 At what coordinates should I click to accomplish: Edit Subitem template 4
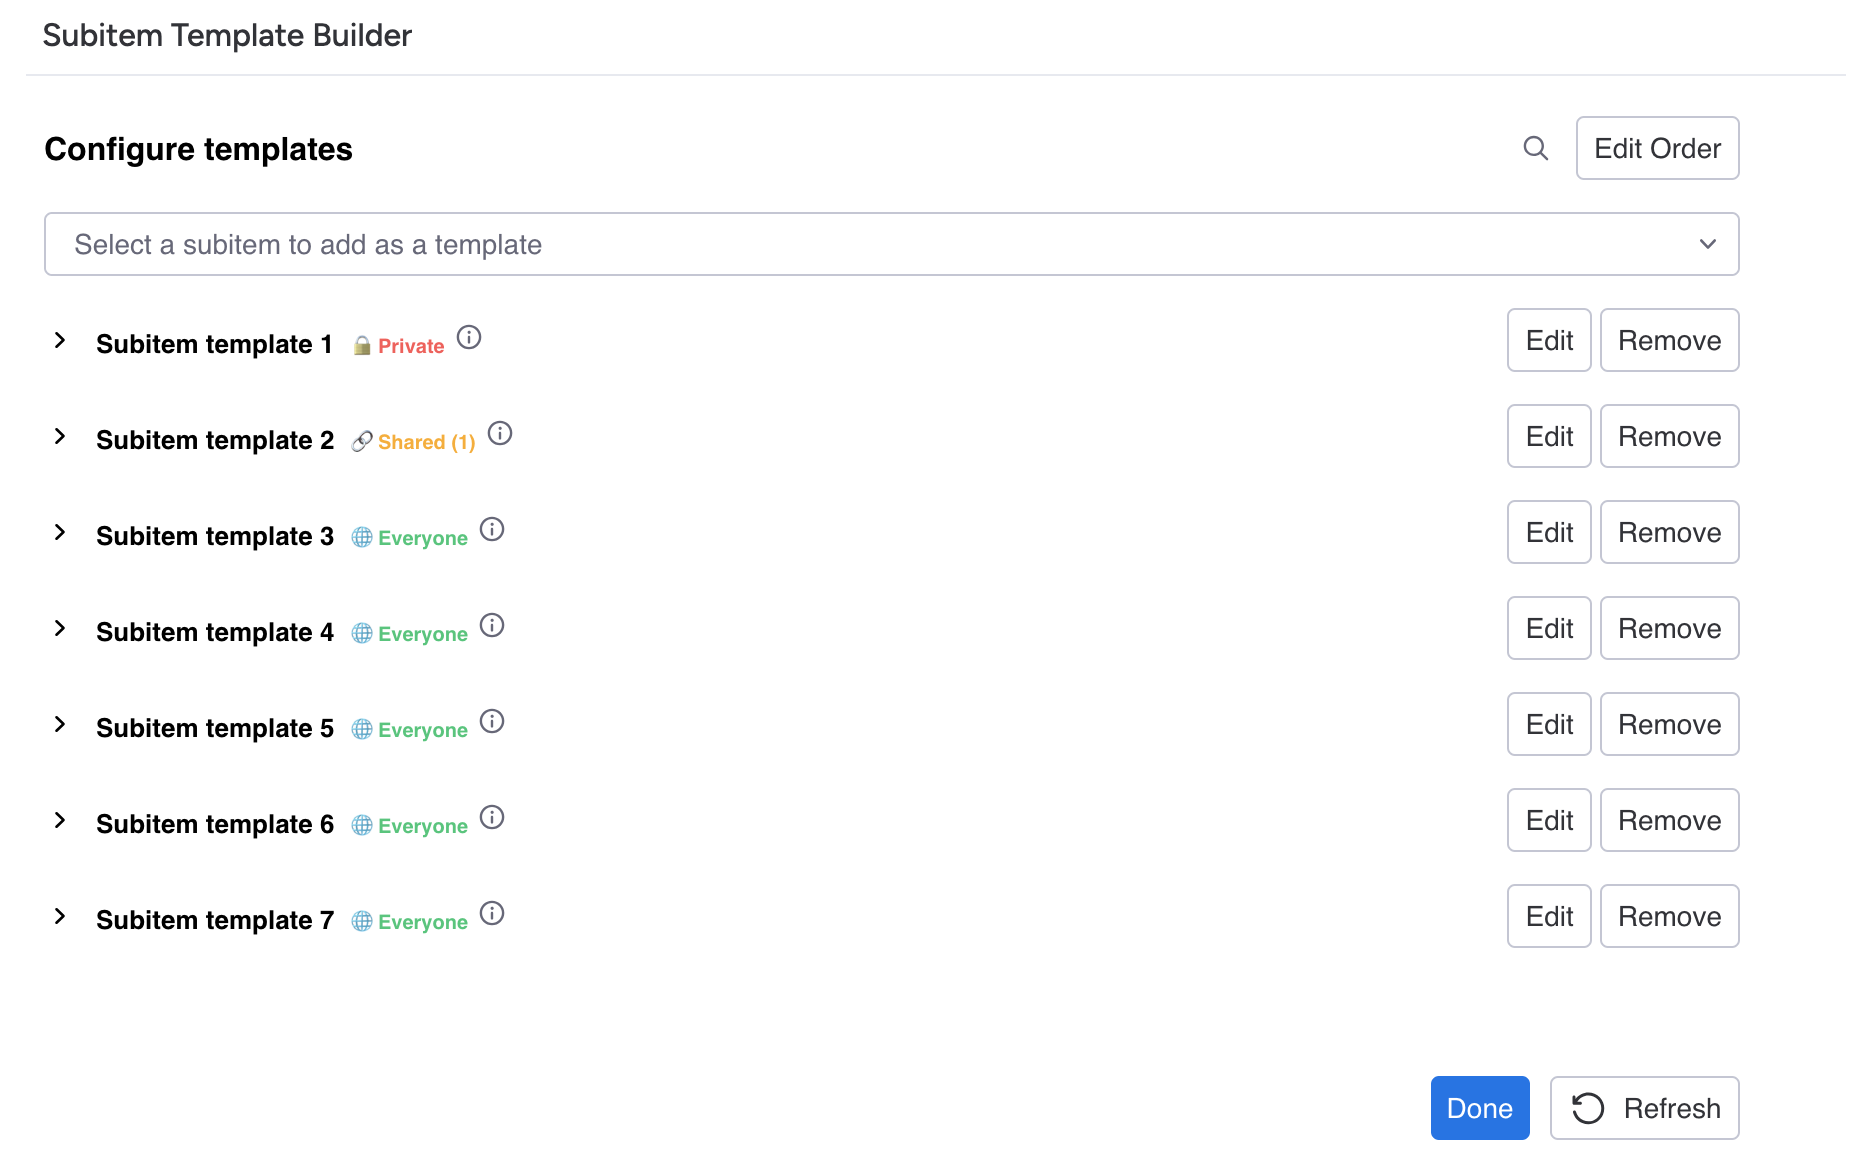pos(1549,628)
